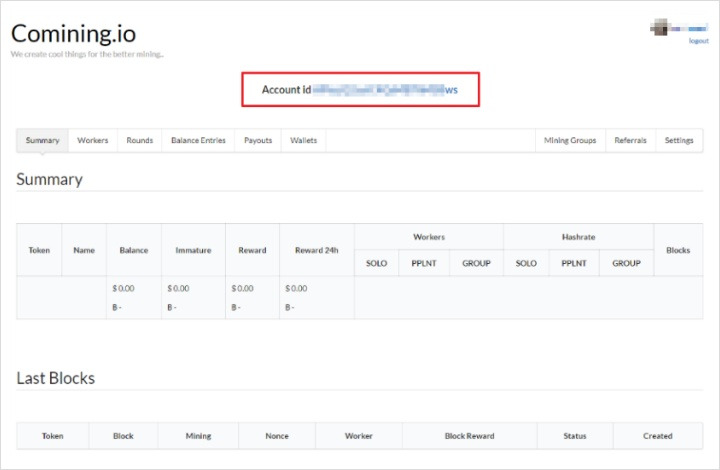This screenshot has height=470, width=720.
Task: Click the $0.00 value in Reward 24h column
Action: [296, 288]
